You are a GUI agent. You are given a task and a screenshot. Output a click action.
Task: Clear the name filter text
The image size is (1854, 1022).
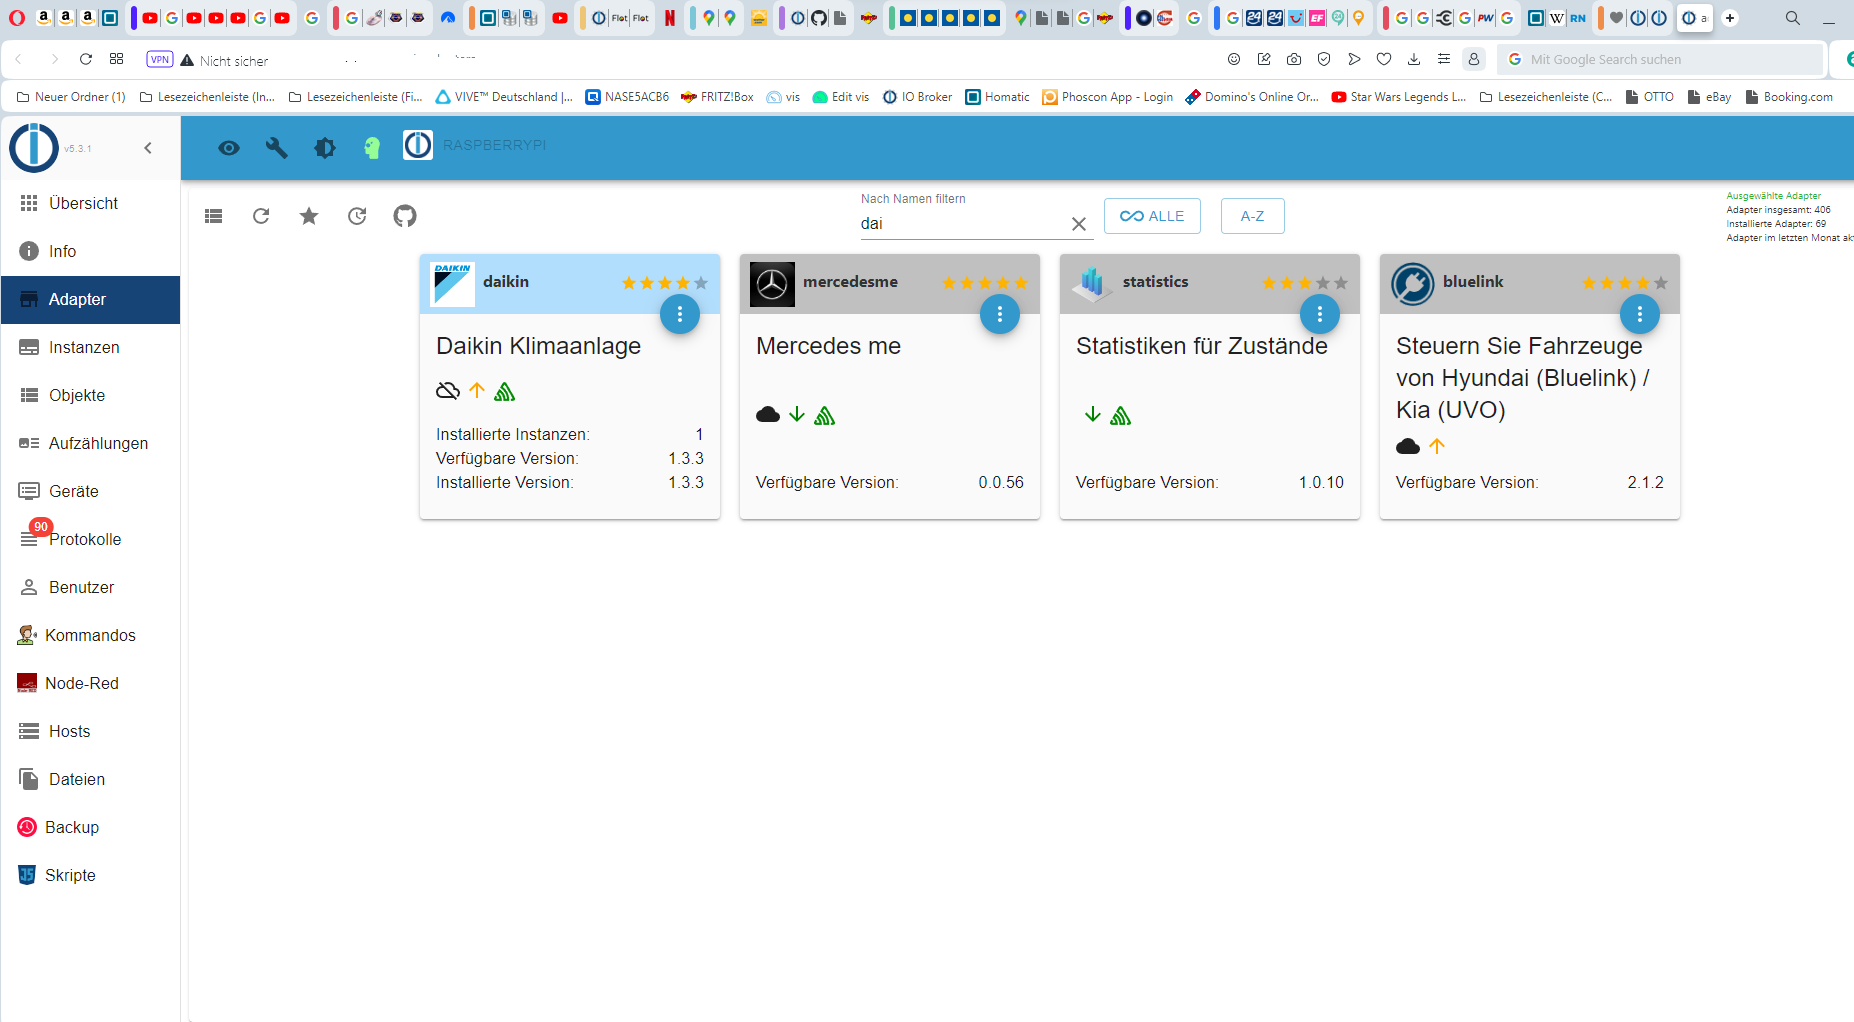[x=1079, y=224]
